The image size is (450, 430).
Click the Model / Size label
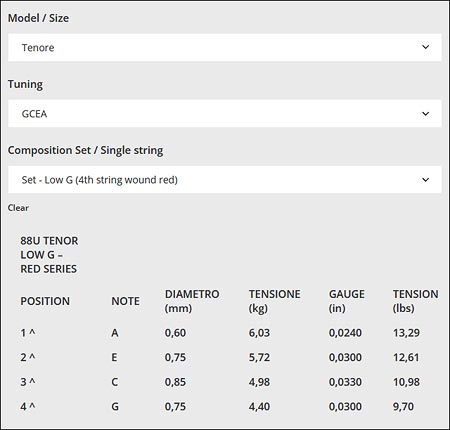click(38, 18)
